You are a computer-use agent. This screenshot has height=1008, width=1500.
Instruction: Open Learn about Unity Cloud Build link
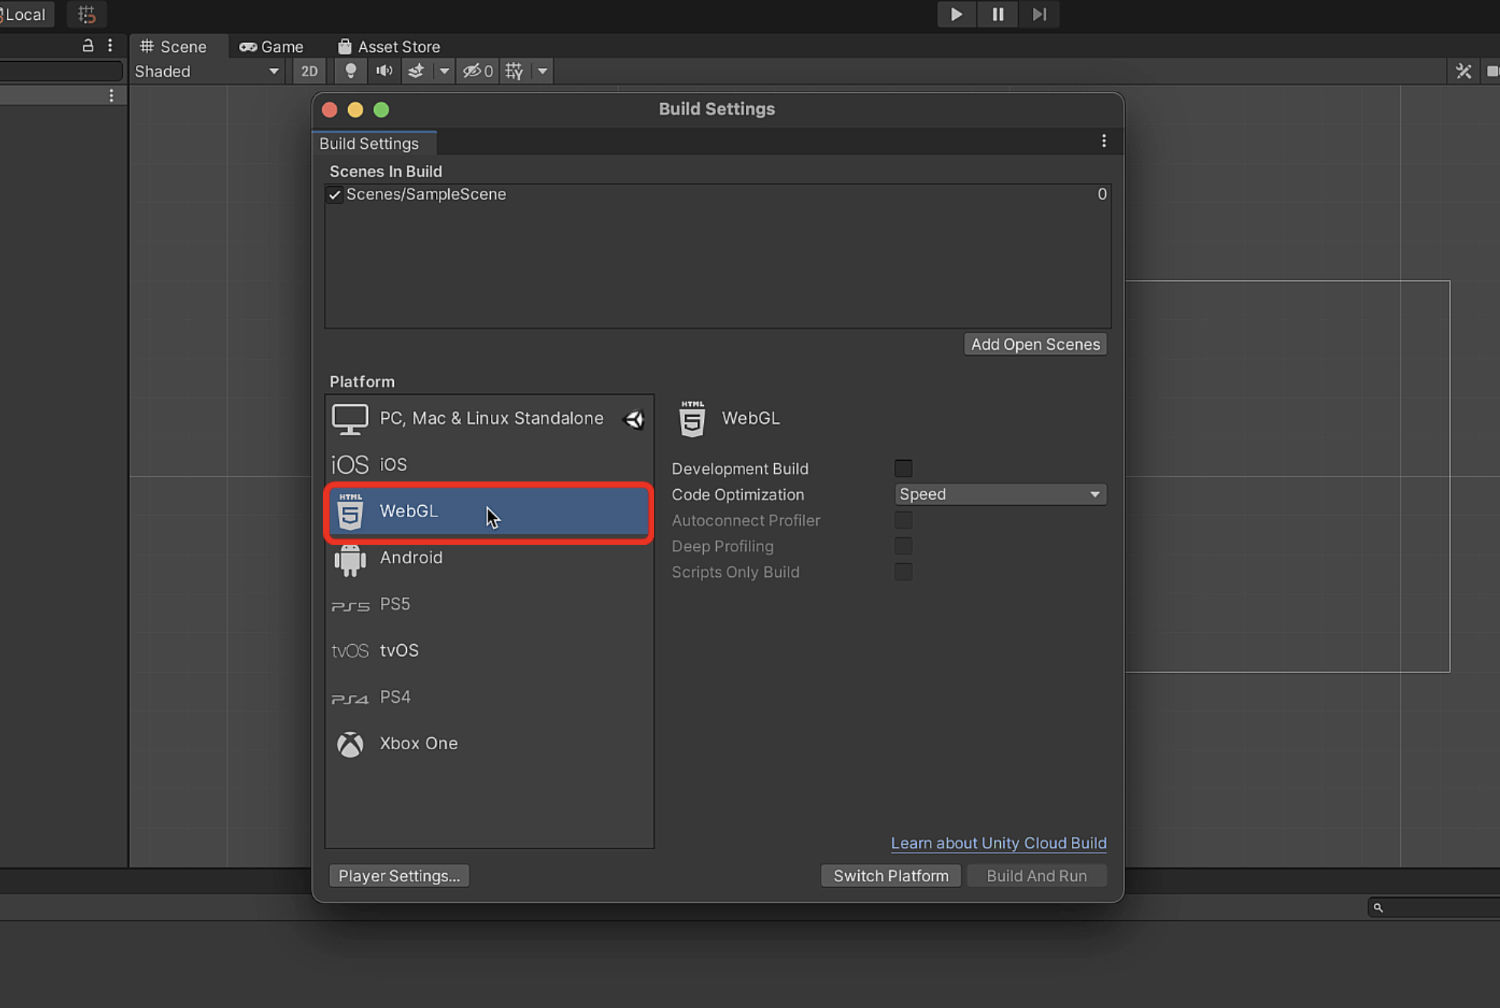998,843
